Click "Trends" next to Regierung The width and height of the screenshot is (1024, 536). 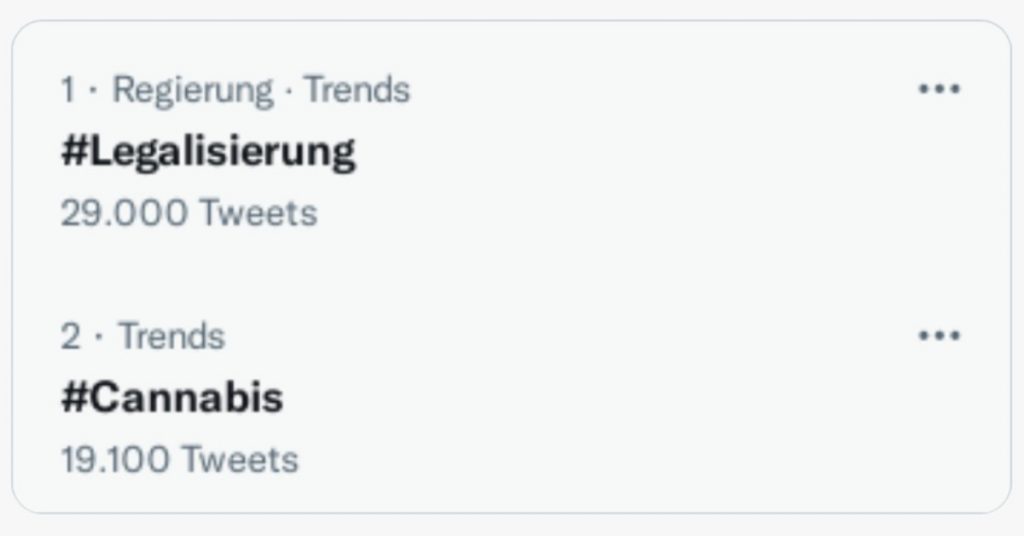[357, 90]
